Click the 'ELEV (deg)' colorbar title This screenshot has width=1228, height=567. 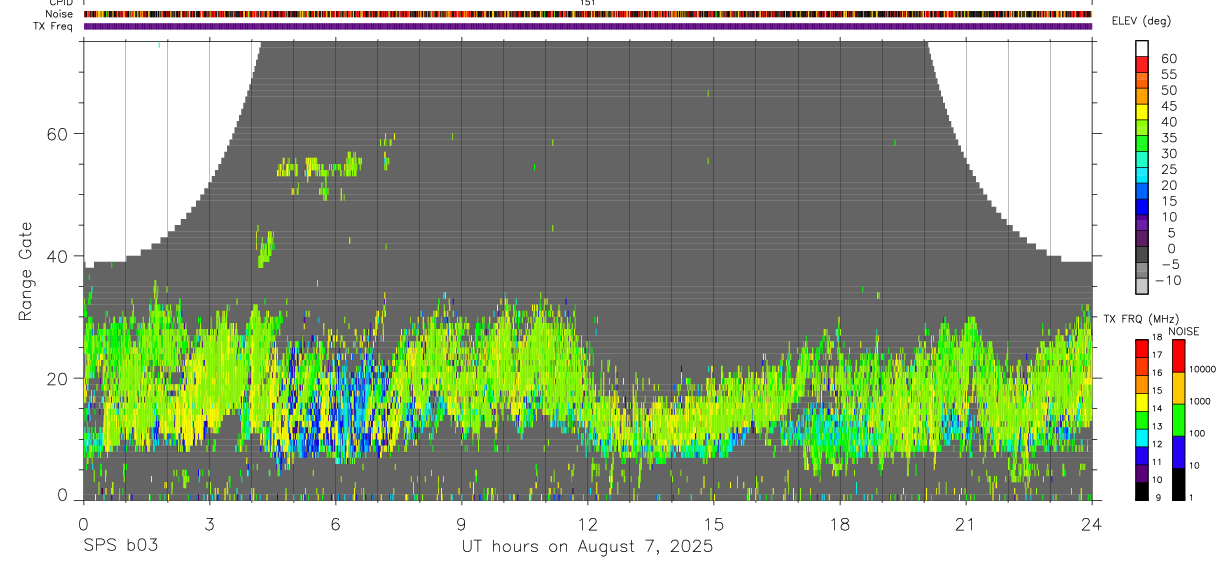tap(1141, 21)
